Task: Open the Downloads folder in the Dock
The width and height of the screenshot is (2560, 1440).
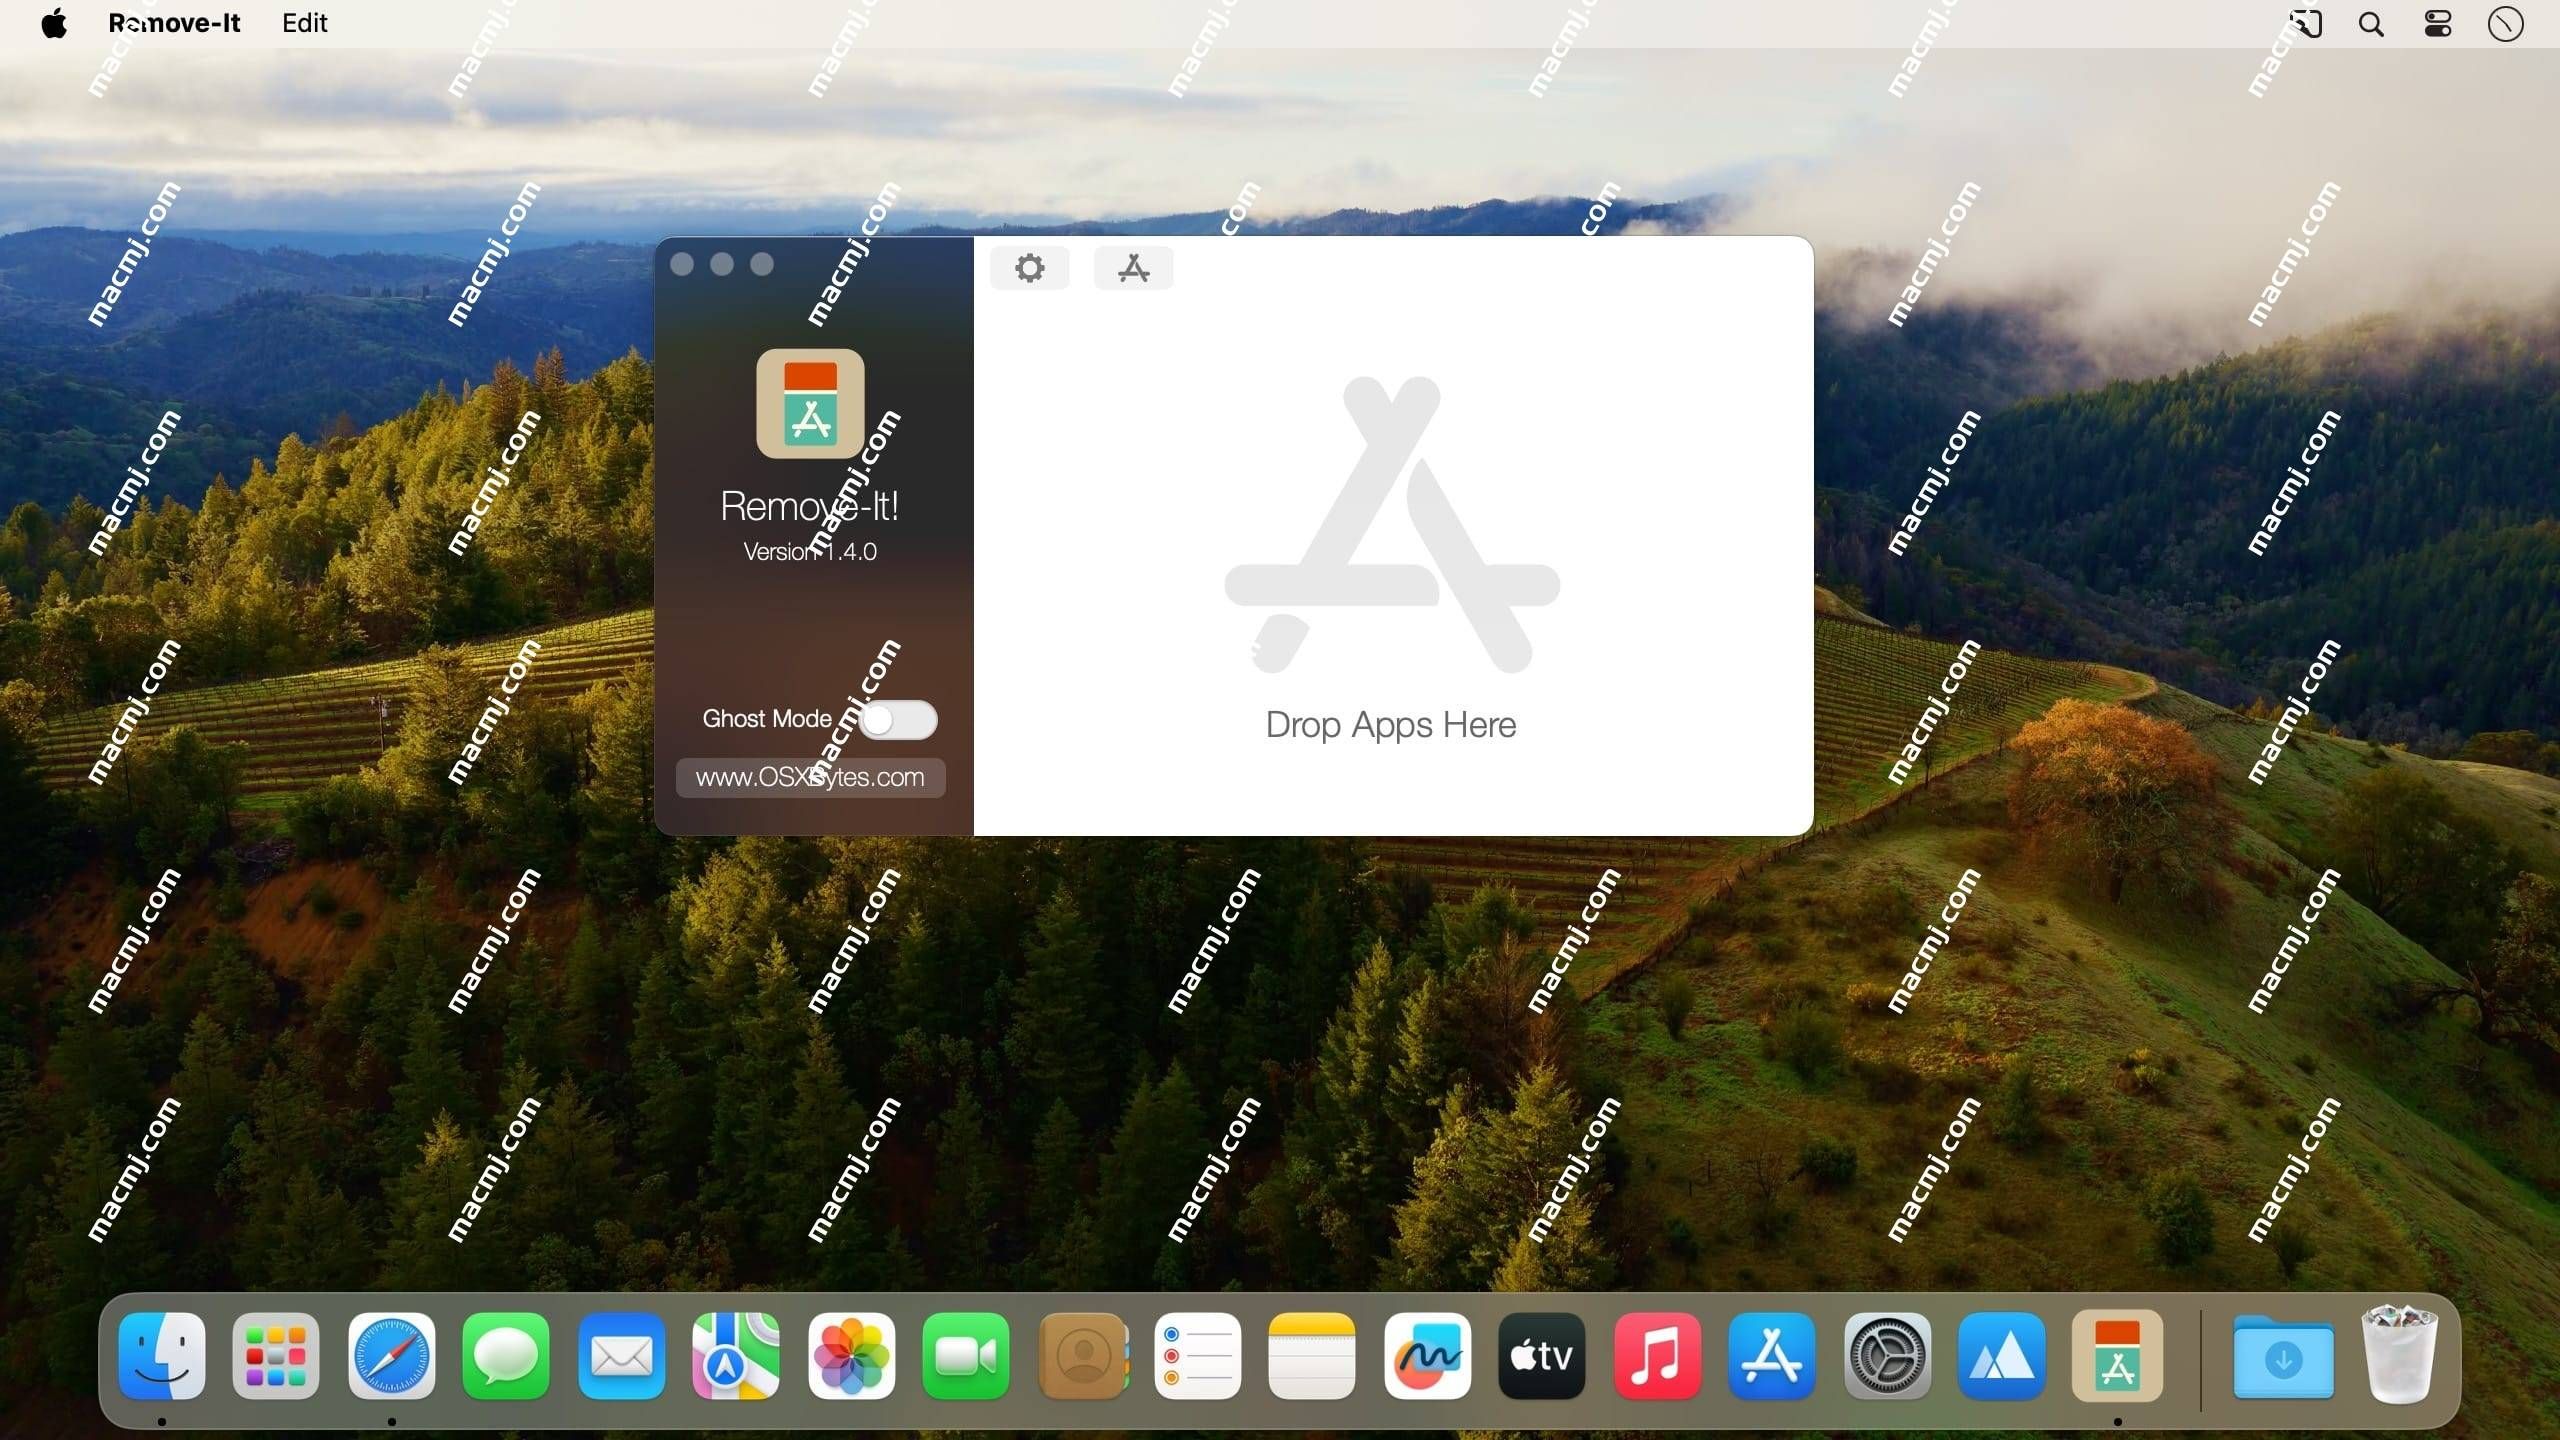Action: tap(2284, 1358)
